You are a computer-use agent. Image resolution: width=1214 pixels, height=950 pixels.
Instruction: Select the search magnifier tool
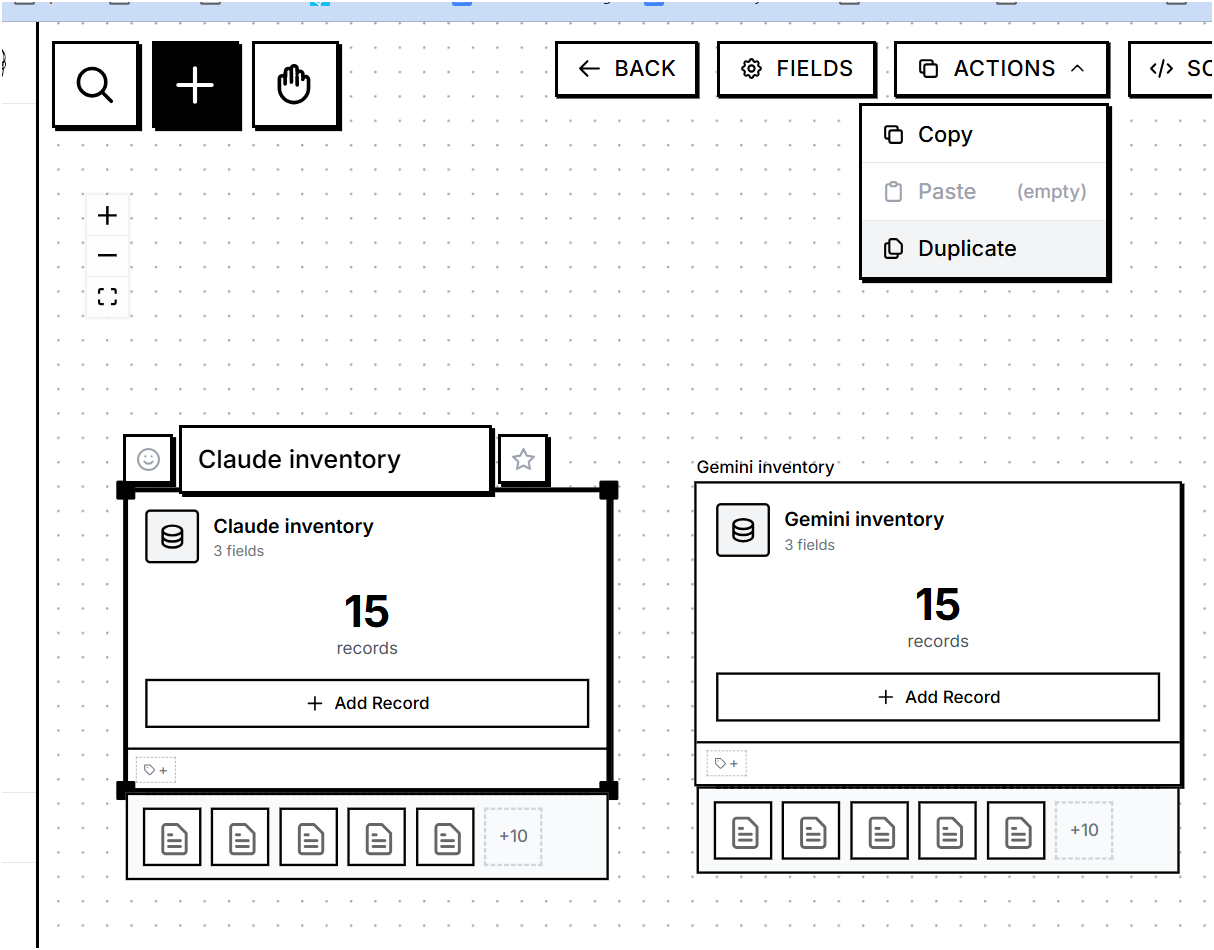pos(96,85)
